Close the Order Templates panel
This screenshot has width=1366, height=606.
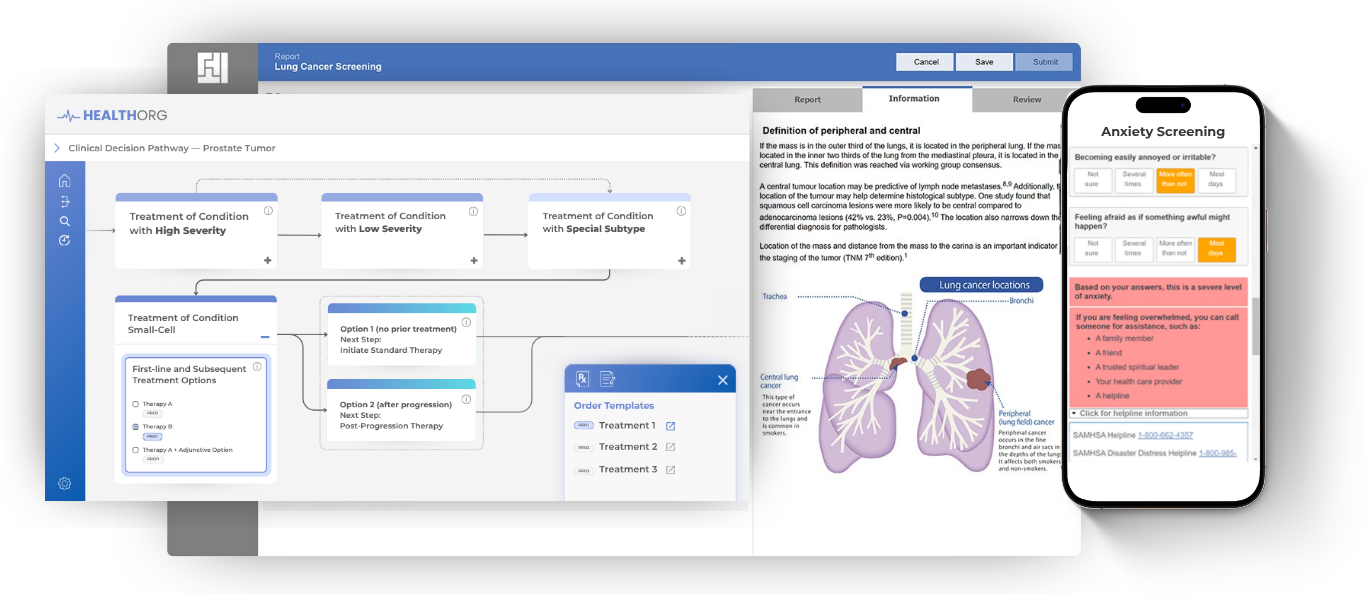[x=723, y=380]
